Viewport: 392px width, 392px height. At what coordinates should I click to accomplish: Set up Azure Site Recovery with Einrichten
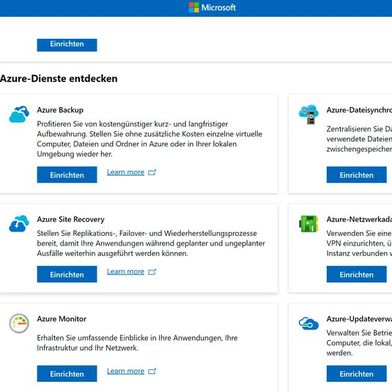[x=67, y=274]
